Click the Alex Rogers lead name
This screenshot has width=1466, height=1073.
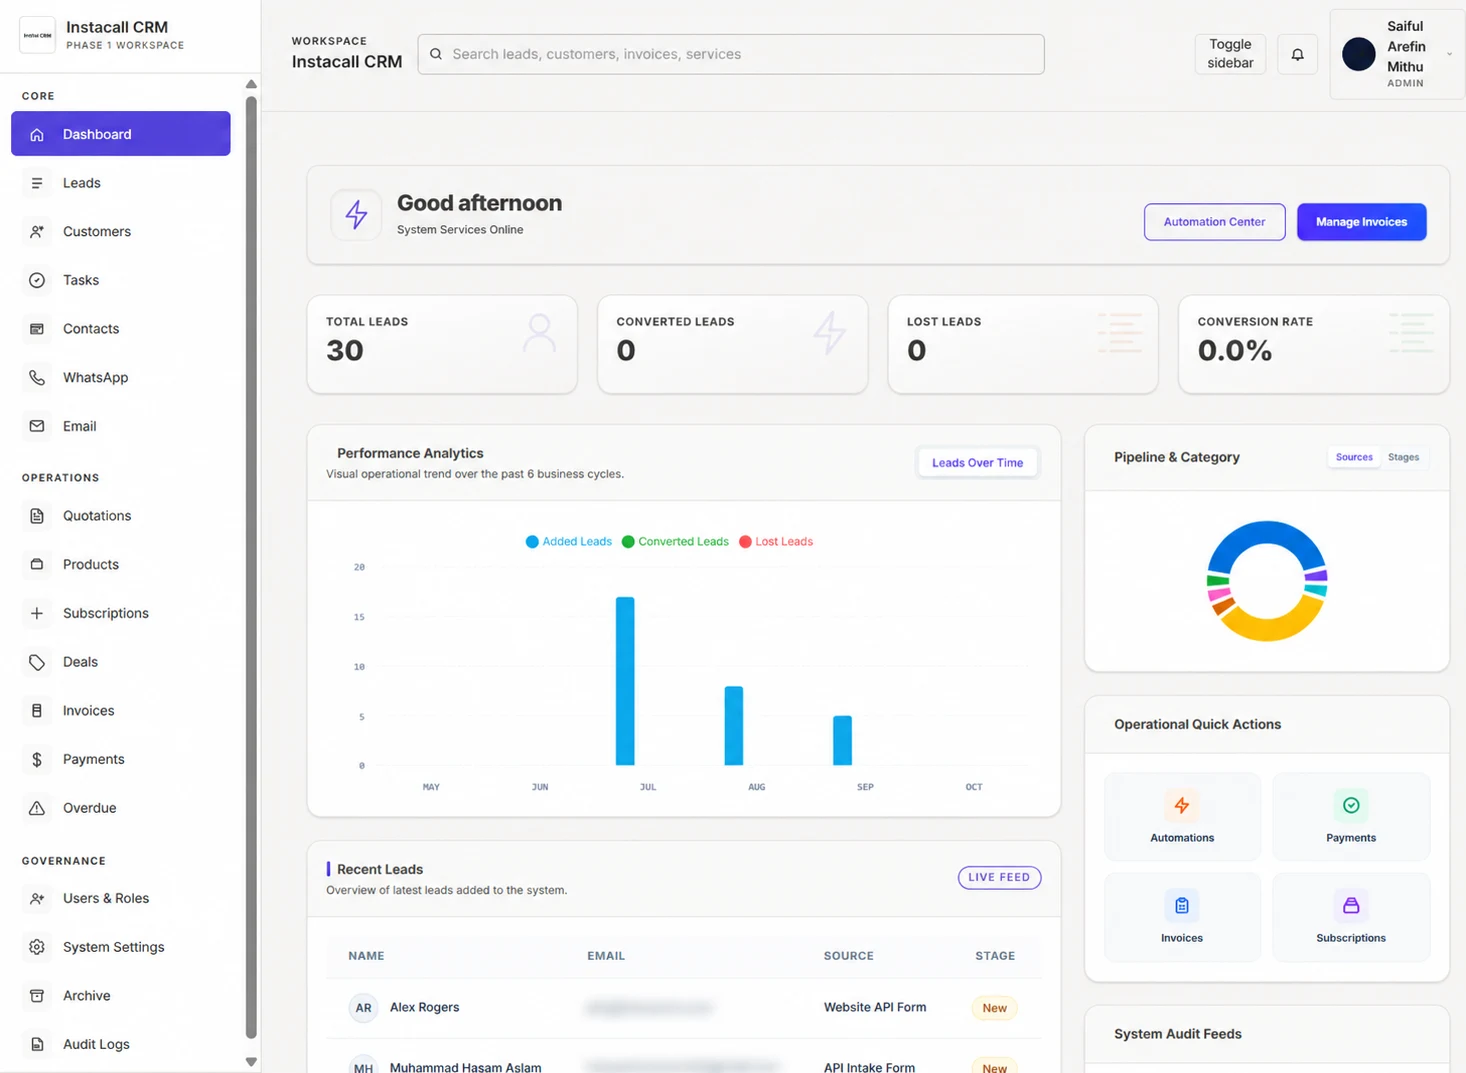click(x=424, y=1007)
